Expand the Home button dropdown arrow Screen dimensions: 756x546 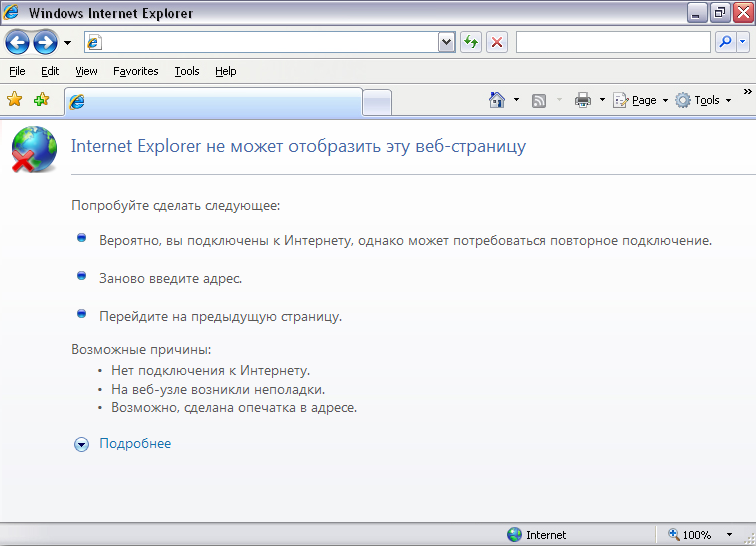[516, 100]
